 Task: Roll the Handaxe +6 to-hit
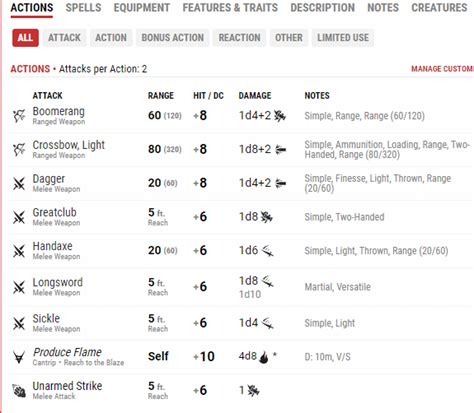pos(200,250)
